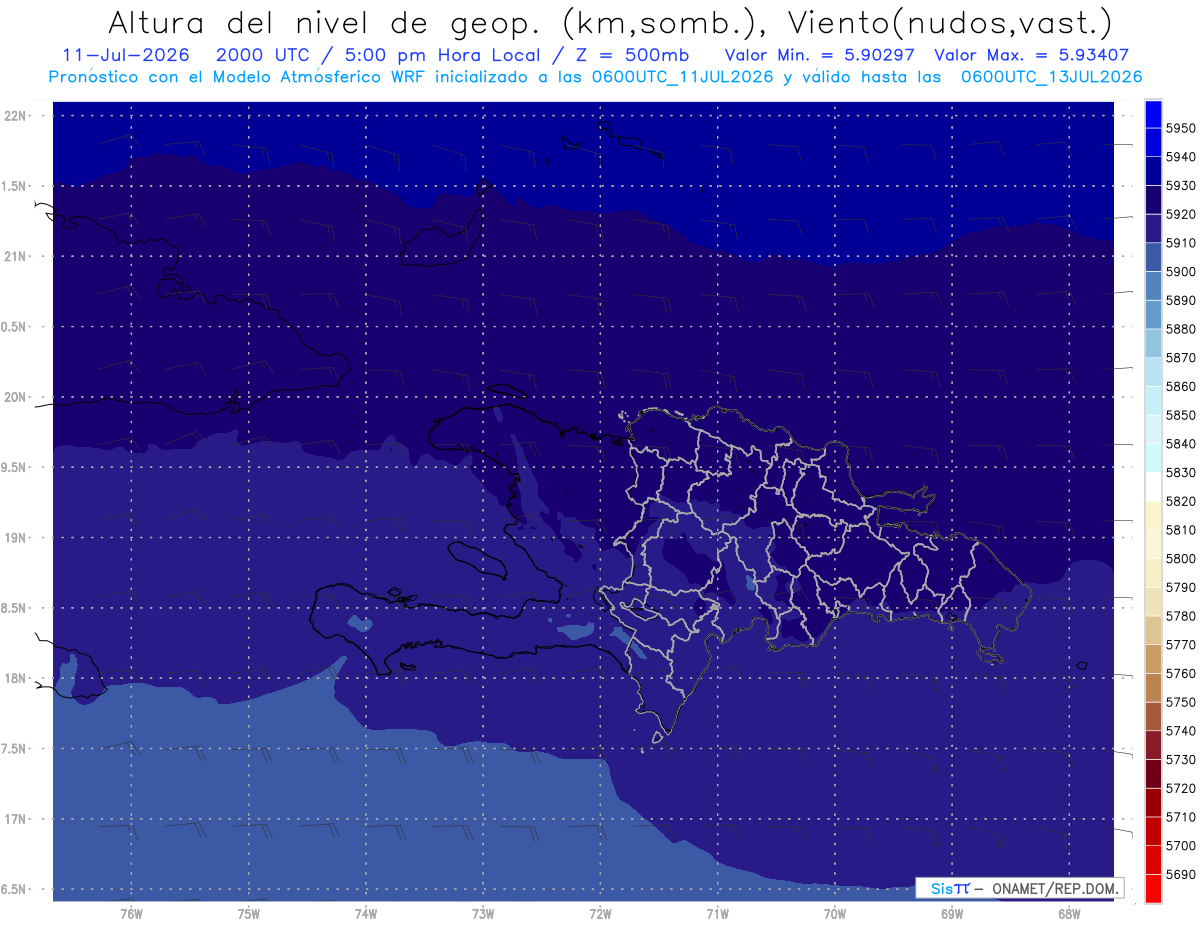The height and width of the screenshot is (927, 1200).
Task: Click the '69W' longitude axis label
Action: pos(952,913)
